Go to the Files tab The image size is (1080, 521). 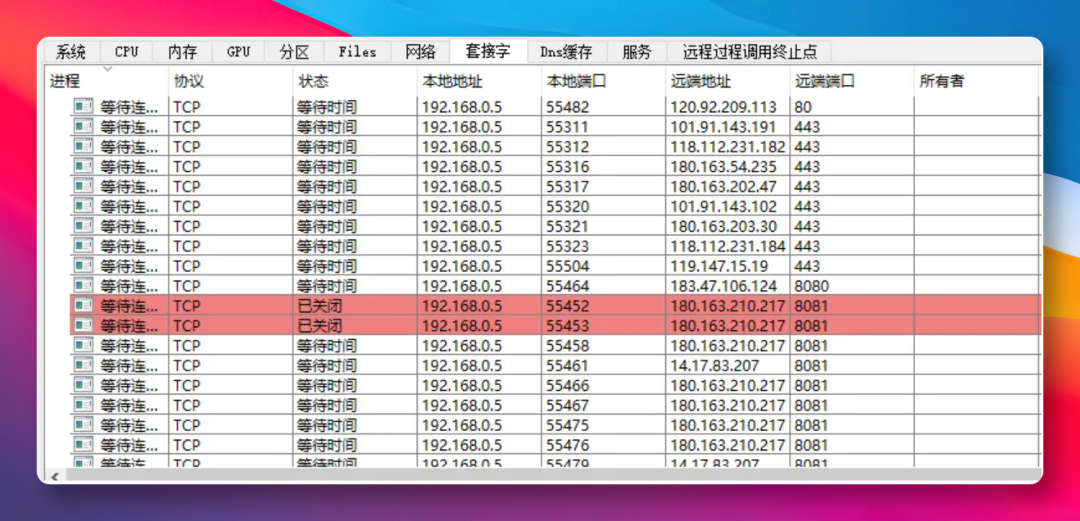click(357, 52)
